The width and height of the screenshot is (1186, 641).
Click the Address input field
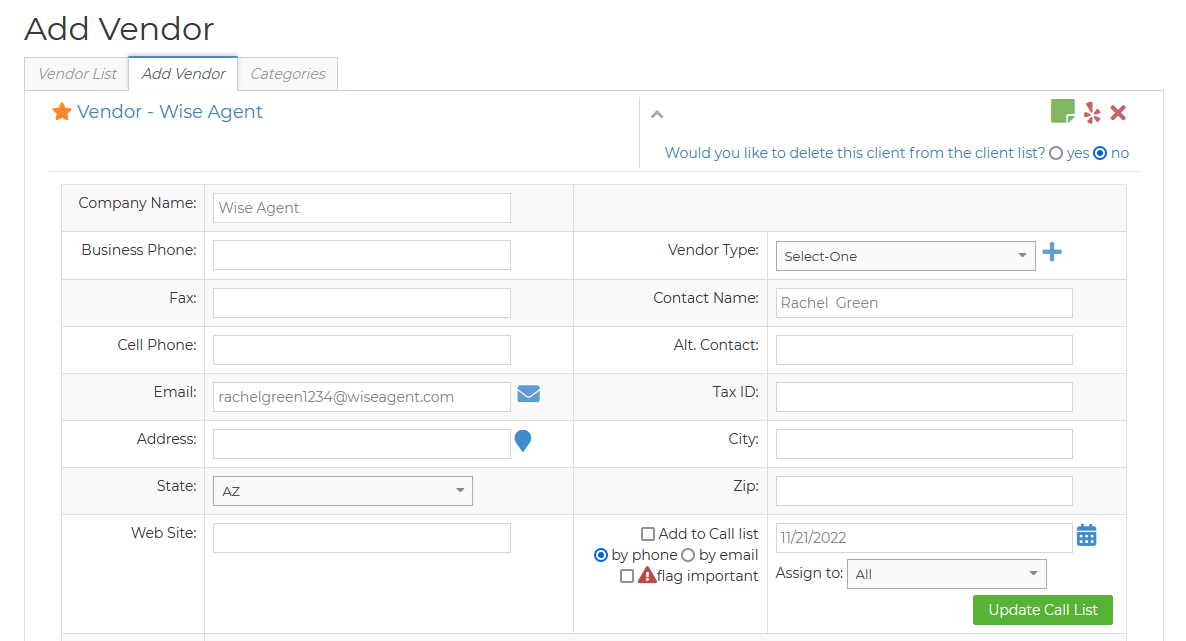coord(362,443)
